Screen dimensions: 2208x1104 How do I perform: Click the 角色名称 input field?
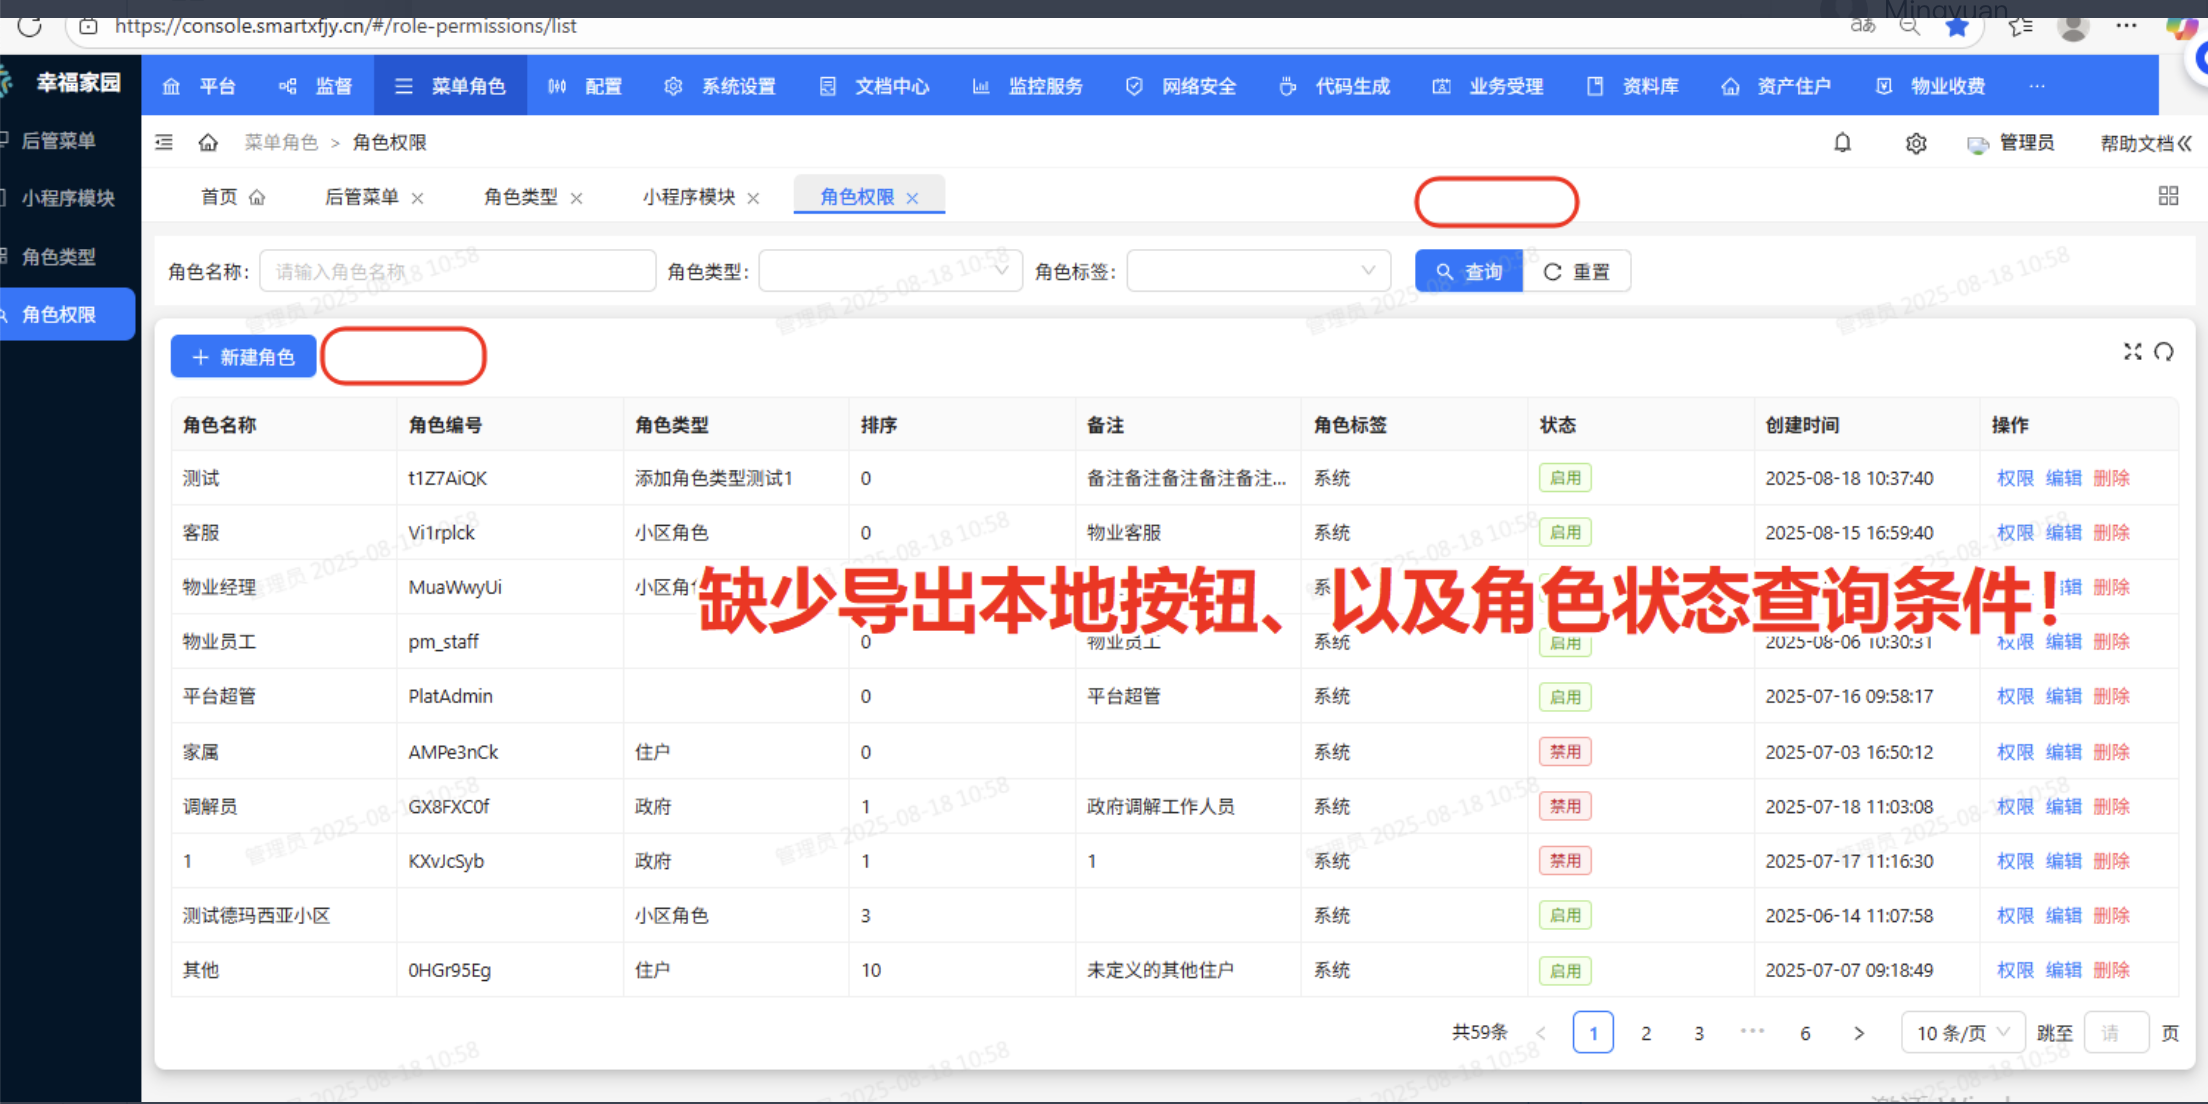pos(457,271)
